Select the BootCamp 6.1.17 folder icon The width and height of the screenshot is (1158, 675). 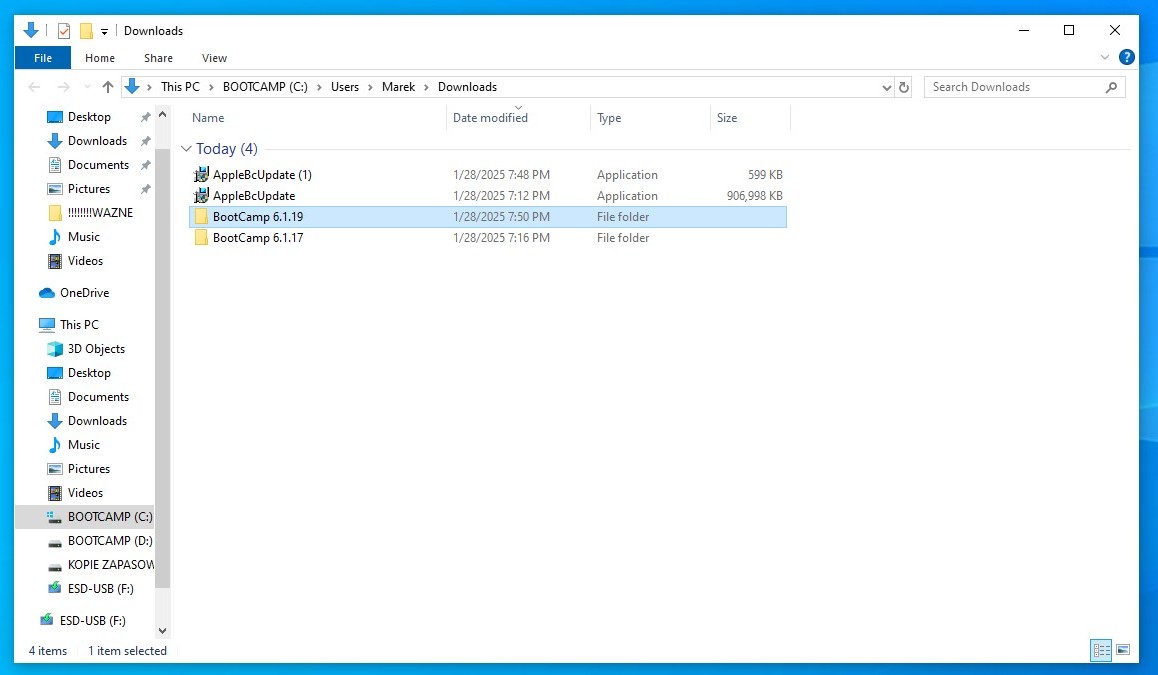click(201, 238)
